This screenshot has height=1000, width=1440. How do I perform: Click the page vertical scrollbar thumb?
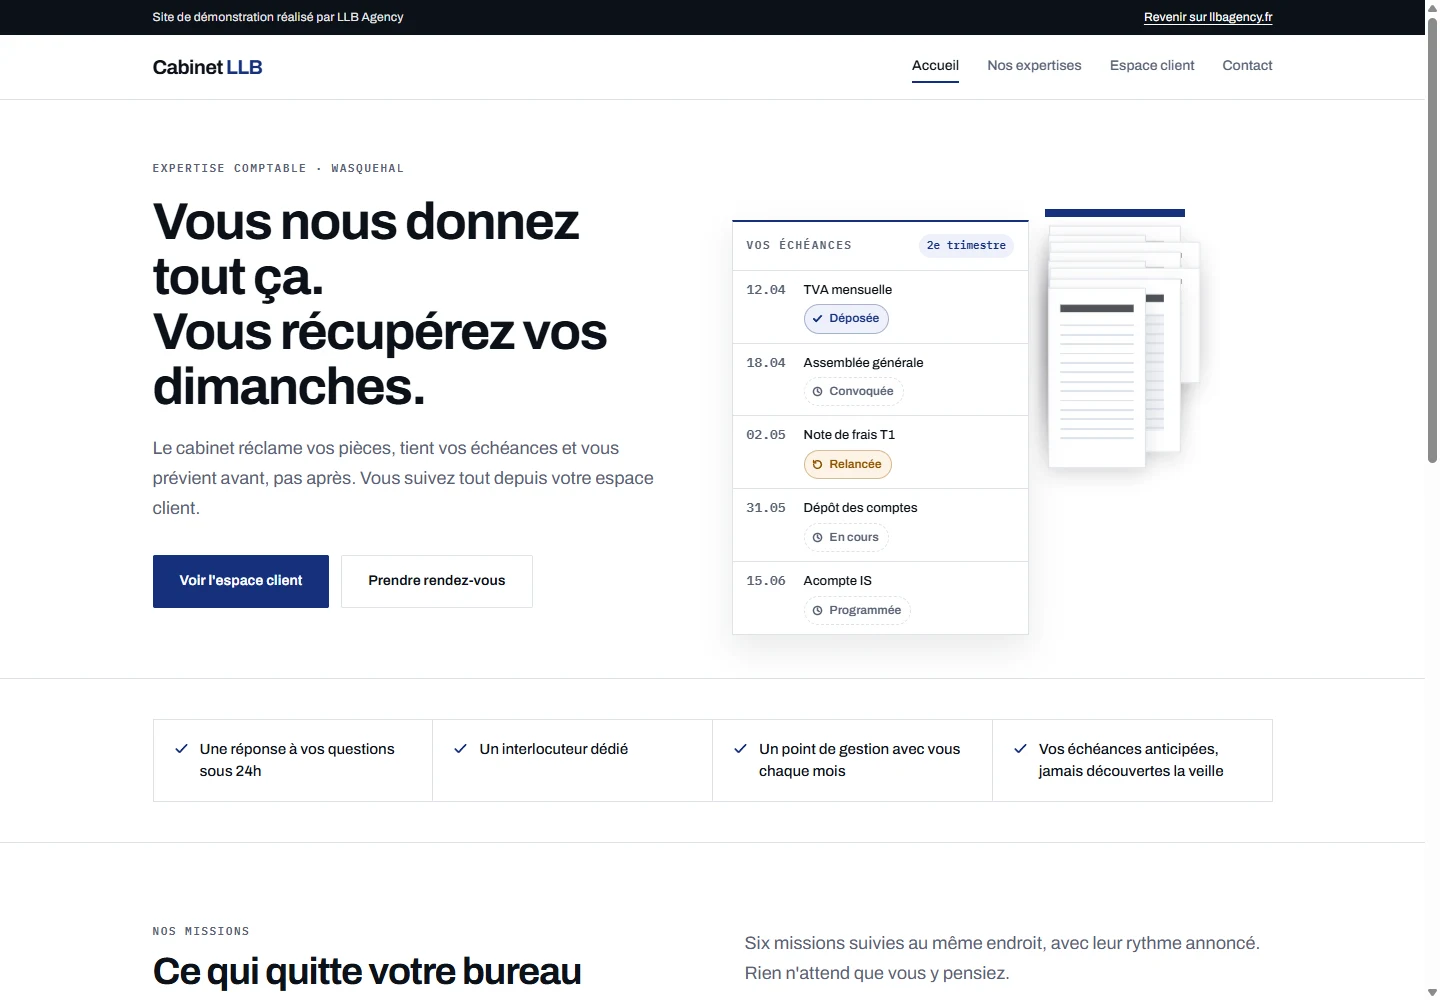click(1432, 240)
